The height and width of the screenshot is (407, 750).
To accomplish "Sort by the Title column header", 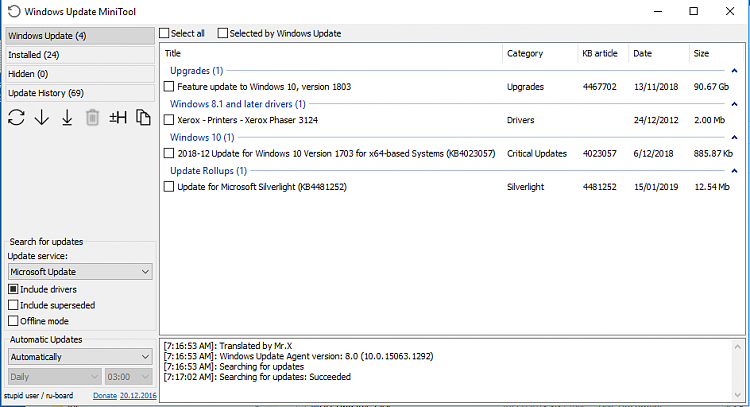I will (x=331, y=54).
